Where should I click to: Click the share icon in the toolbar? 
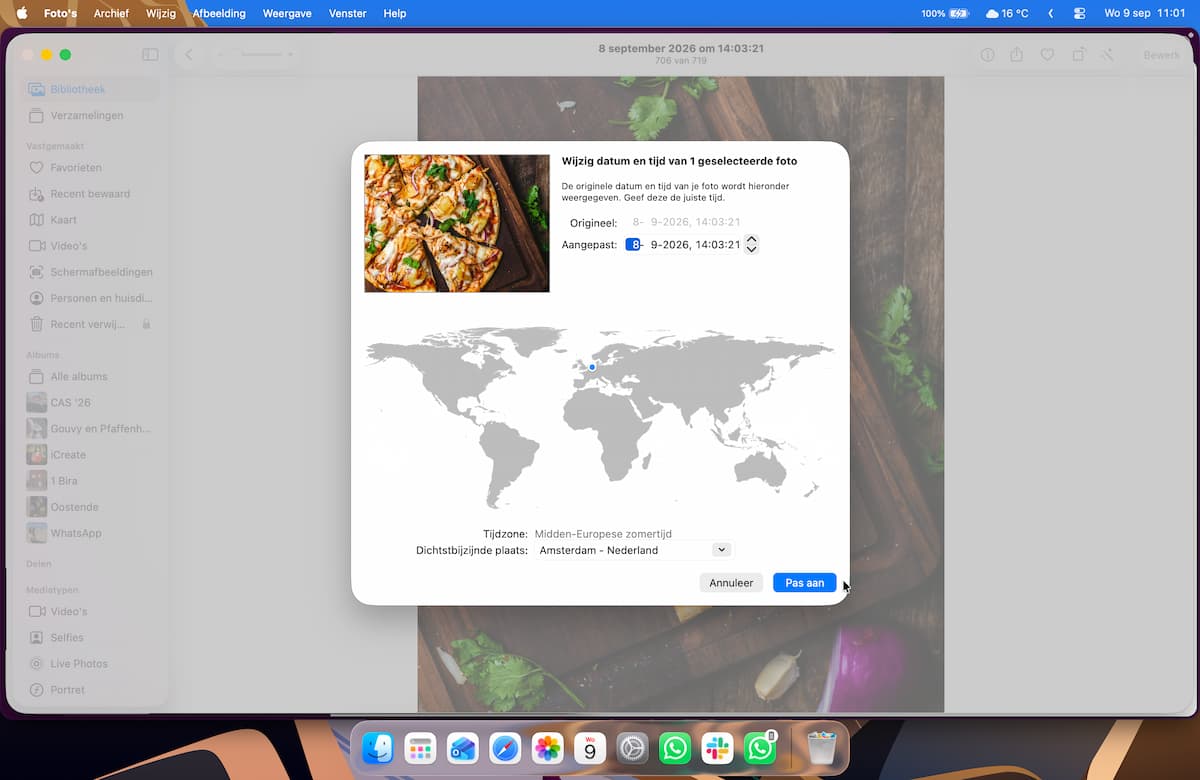point(1017,55)
